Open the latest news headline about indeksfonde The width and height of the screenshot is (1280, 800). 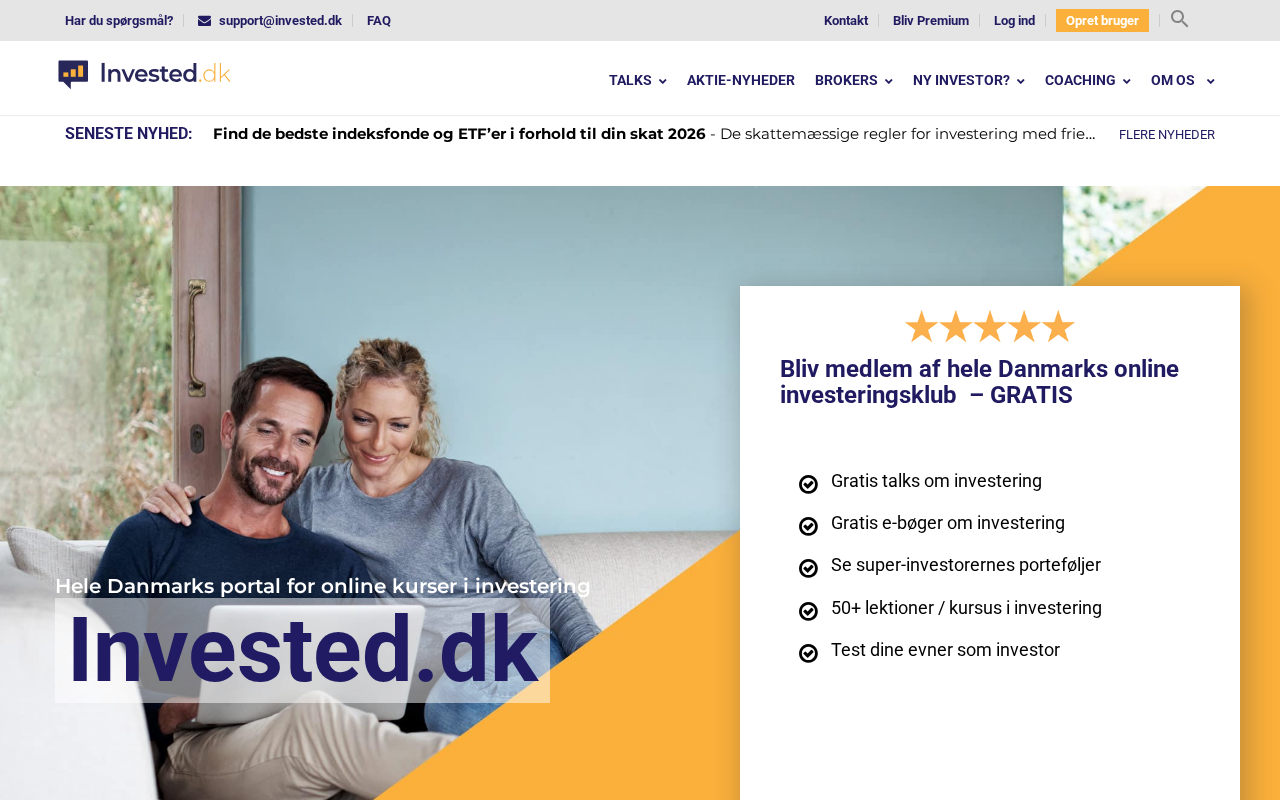pyautogui.click(x=459, y=134)
